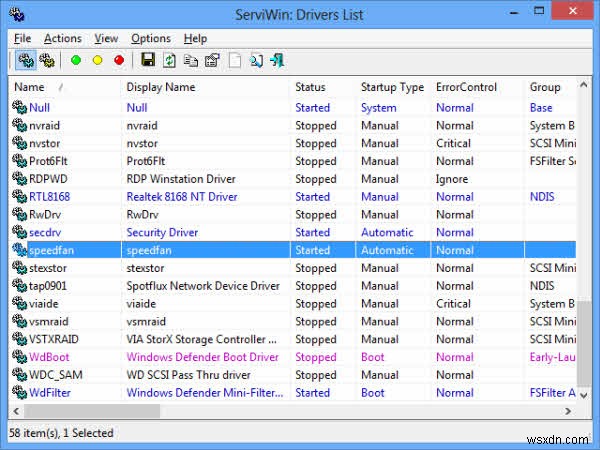Image resolution: width=600 pixels, height=450 pixels.
Task: Click the Copy selected items icon
Action: [191, 60]
